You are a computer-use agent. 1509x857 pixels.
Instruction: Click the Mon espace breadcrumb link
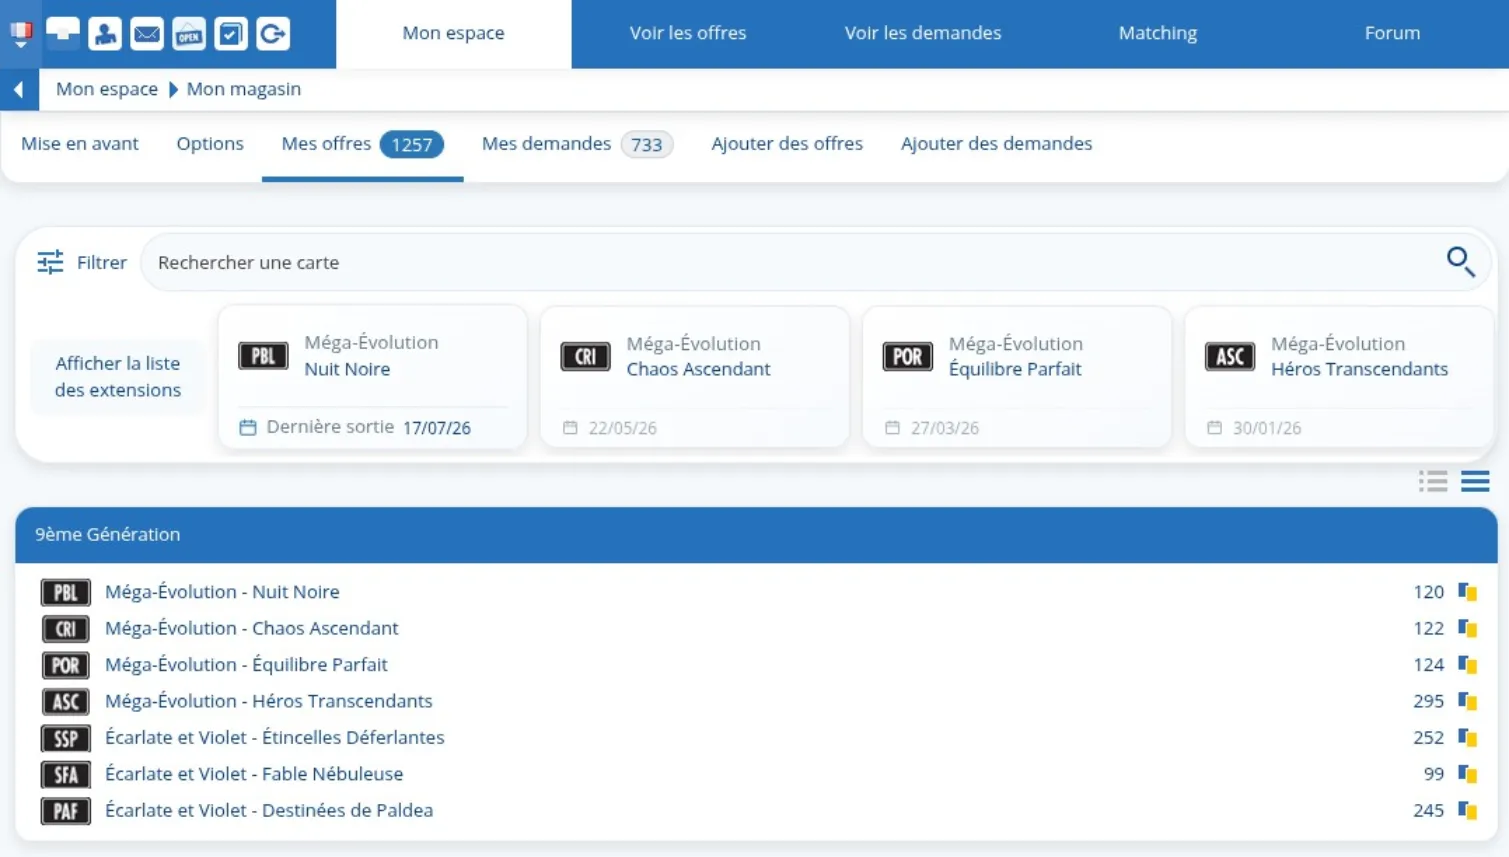[107, 89]
